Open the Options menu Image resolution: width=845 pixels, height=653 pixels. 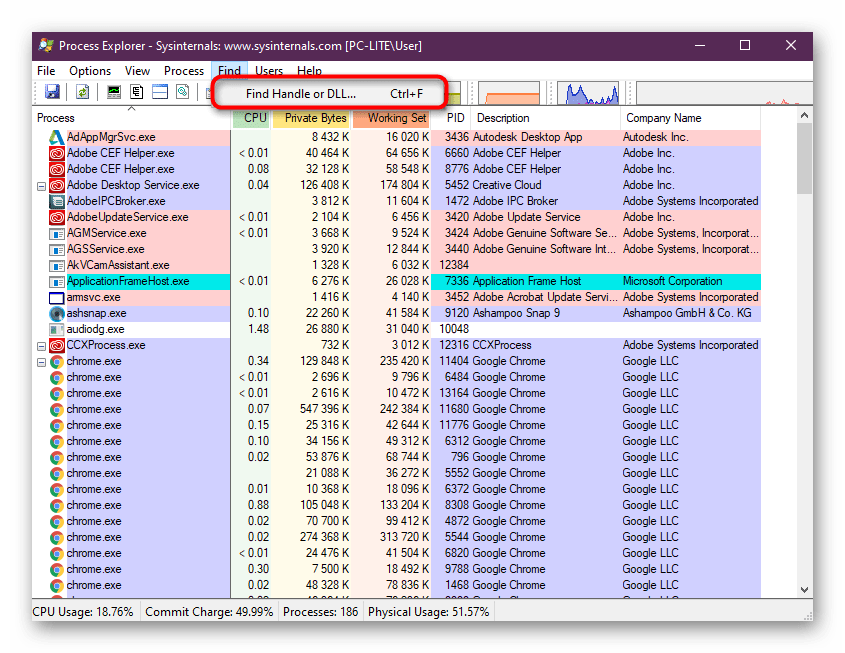point(89,71)
